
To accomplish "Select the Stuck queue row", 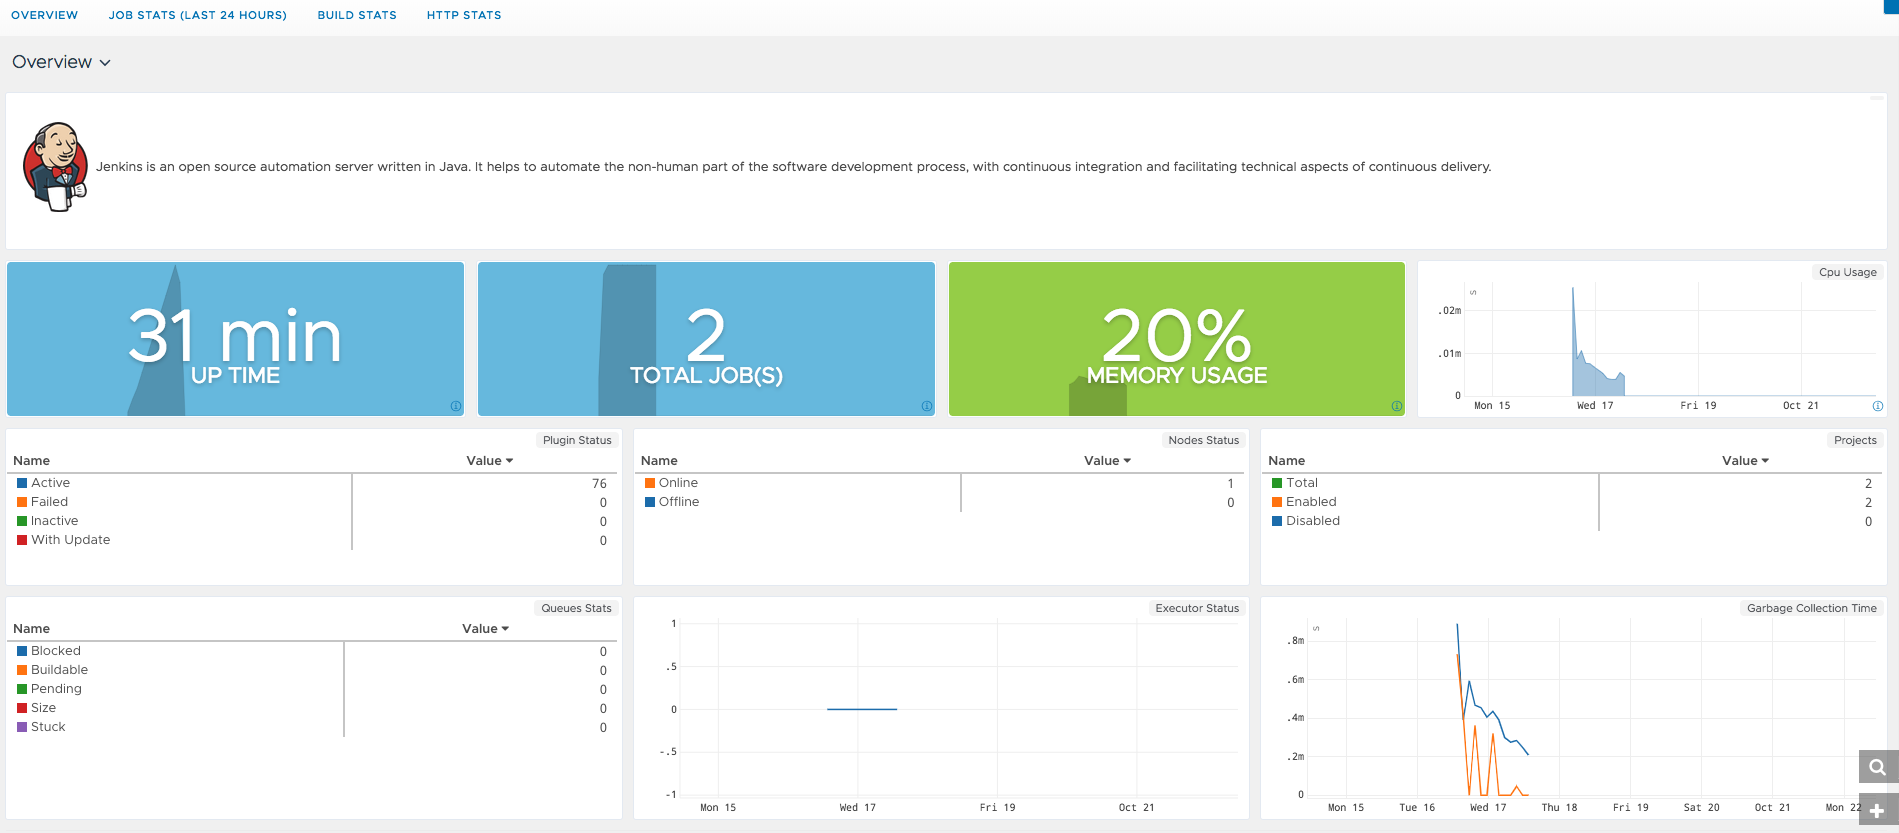I will point(313,727).
